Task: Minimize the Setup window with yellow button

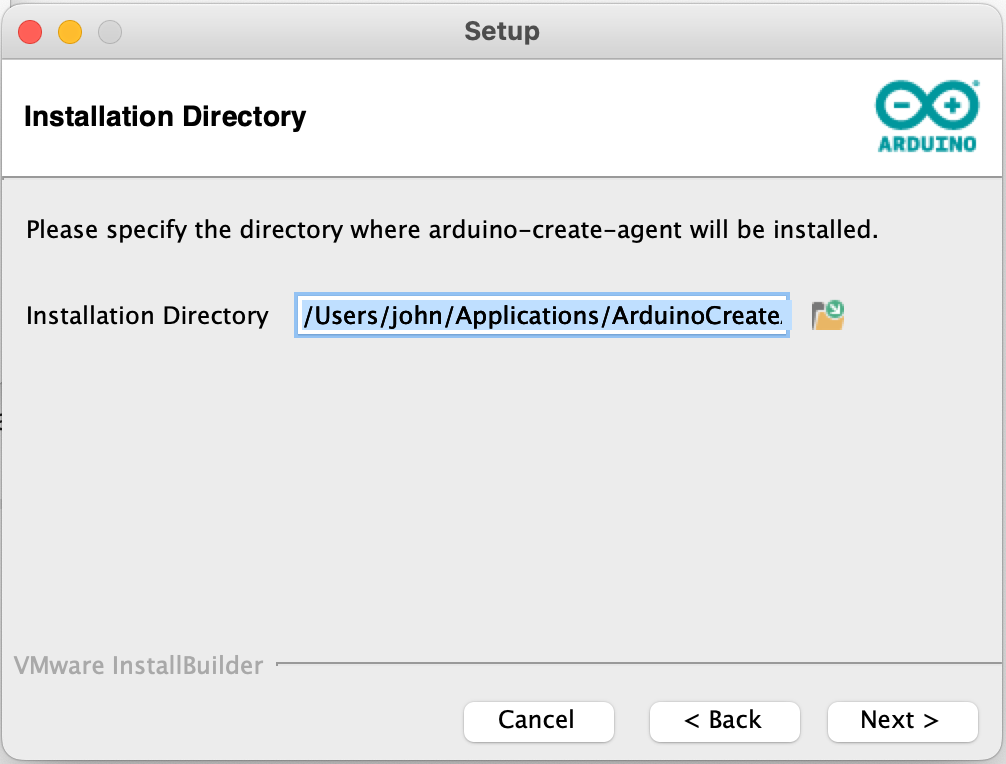Action: (70, 31)
